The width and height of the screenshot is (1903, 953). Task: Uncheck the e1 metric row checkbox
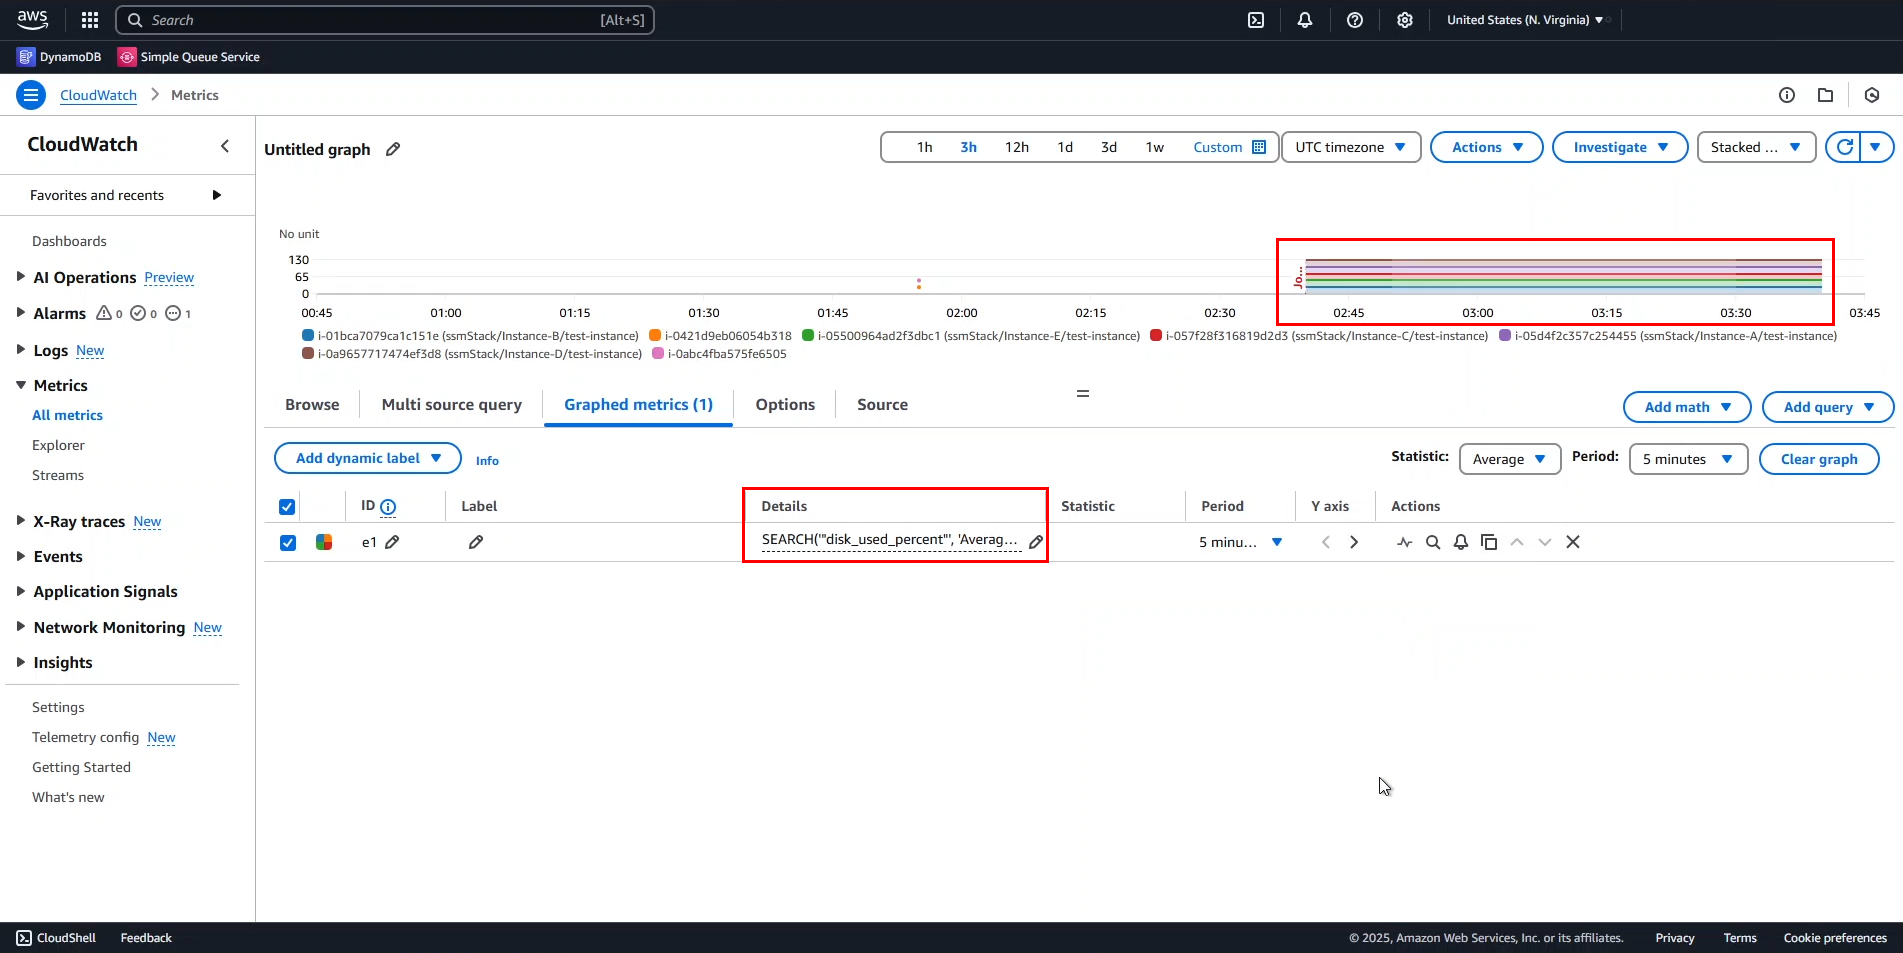tap(288, 543)
